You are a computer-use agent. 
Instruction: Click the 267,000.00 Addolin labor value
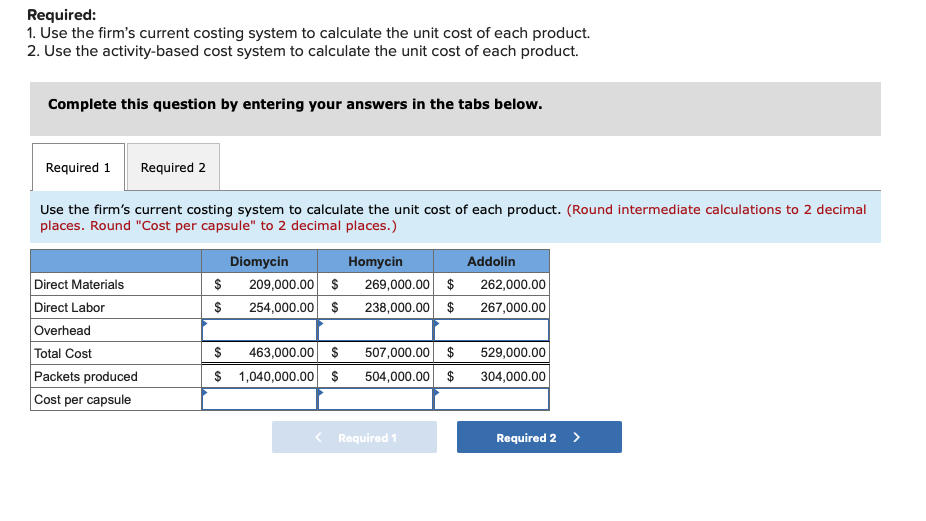[x=513, y=308]
